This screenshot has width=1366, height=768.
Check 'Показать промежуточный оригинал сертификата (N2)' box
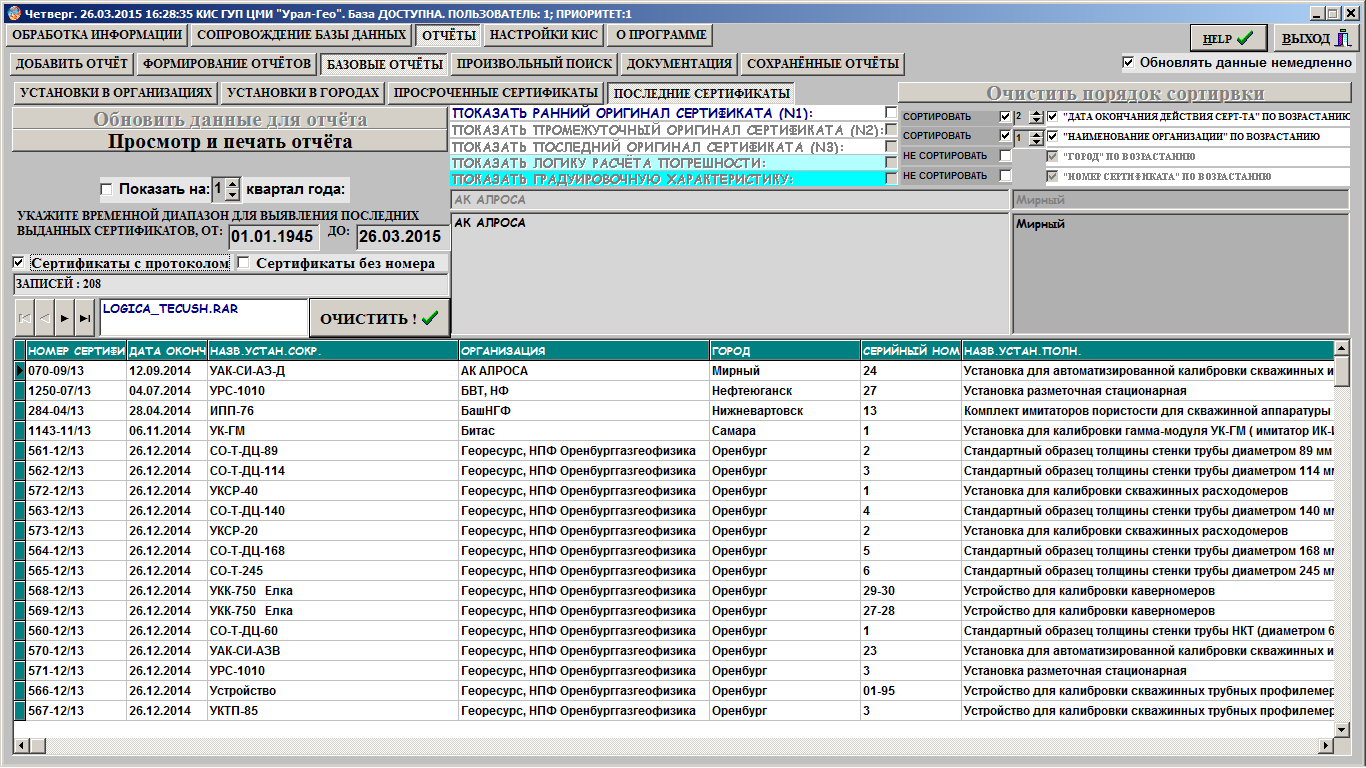[x=891, y=130]
